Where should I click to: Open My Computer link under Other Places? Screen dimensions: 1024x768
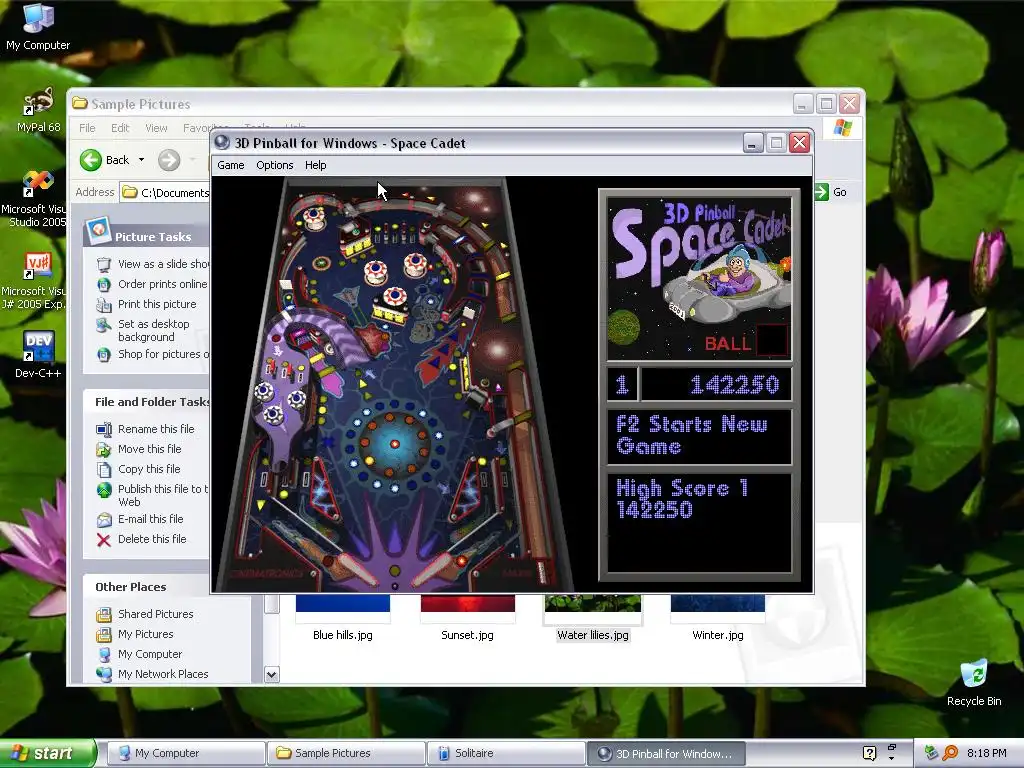[x=150, y=654]
